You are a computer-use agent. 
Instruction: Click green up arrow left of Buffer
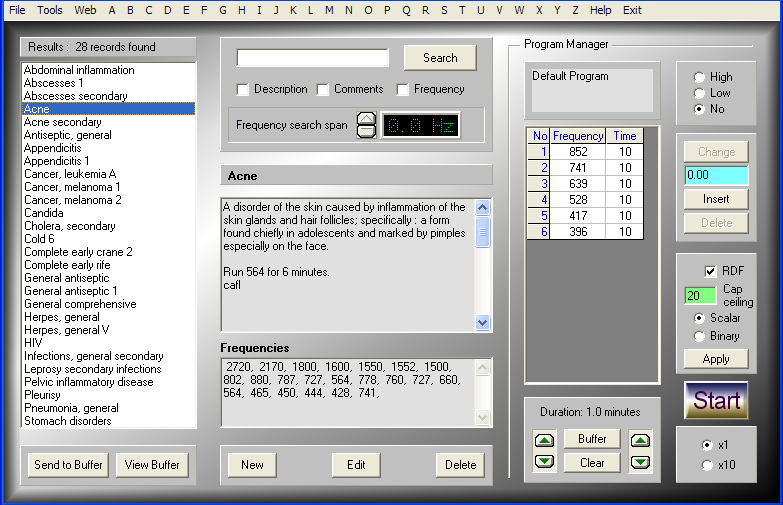click(x=544, y=441)
